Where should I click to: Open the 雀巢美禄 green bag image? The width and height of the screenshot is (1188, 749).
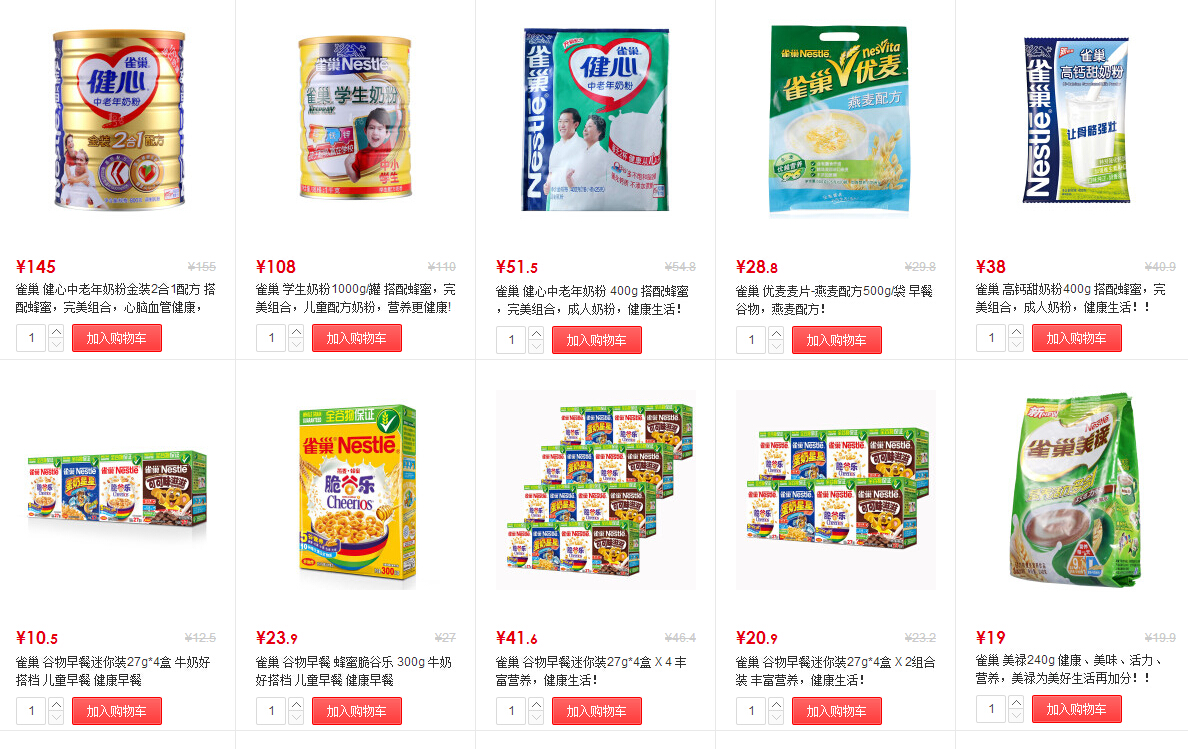(1075, 489)
